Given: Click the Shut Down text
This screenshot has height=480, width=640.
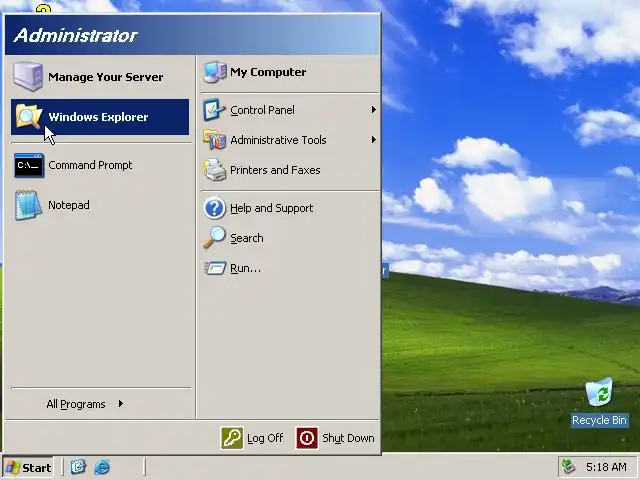Looking at the screenshot, I should pos(348,438).
